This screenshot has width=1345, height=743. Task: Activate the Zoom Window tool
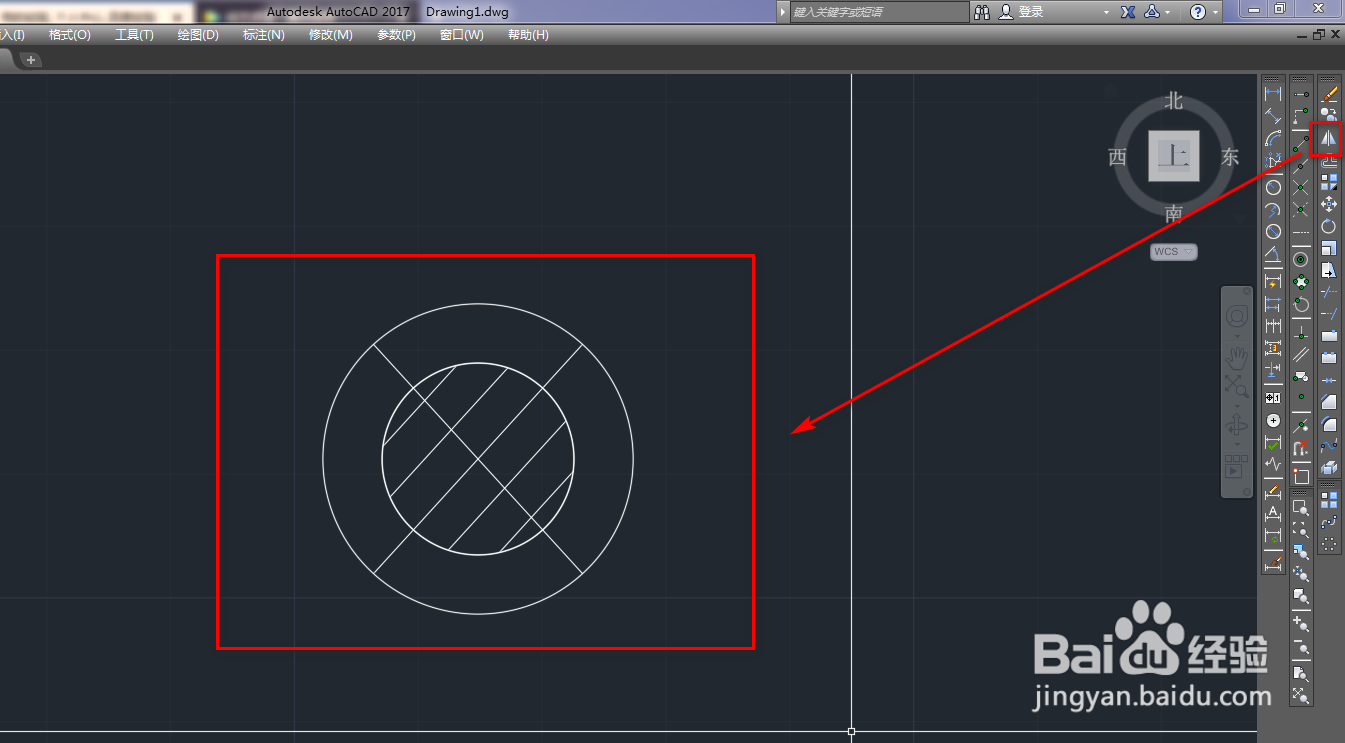(x=1300, y=506)
